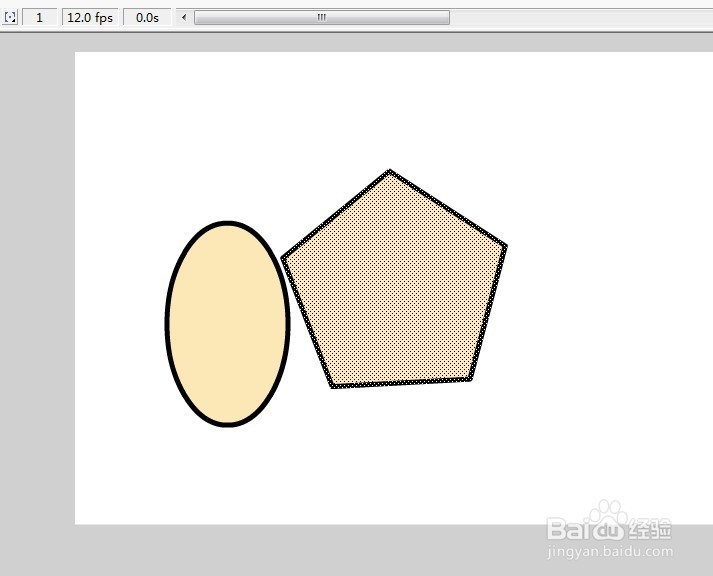The width and height of the screenshot is (713, 576).
Task: Click the 0.0s elapsed time display
Action: (147, 18)
